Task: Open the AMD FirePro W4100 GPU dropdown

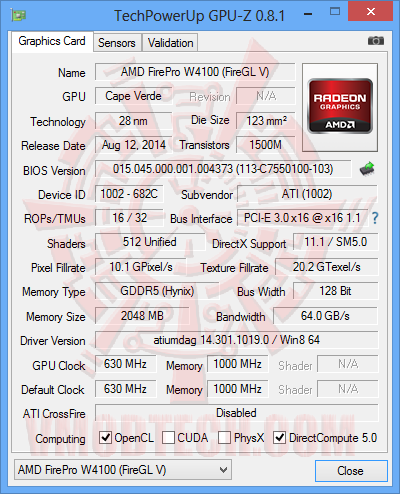Action: click(123, 470)
